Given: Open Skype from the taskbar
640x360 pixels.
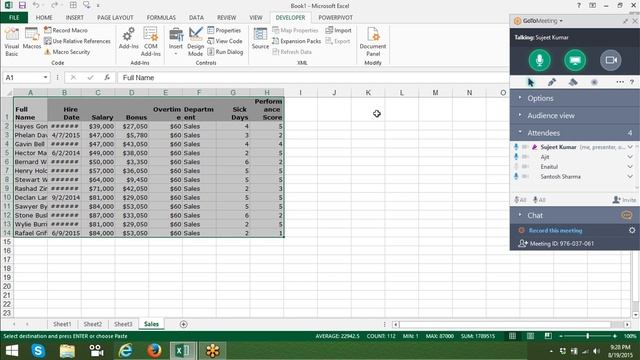Looking at the screenshot, I should tap(38, 351).
